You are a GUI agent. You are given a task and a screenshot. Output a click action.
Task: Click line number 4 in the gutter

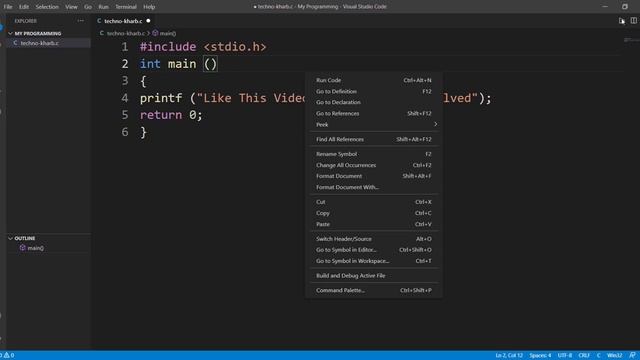coord(124,98)
